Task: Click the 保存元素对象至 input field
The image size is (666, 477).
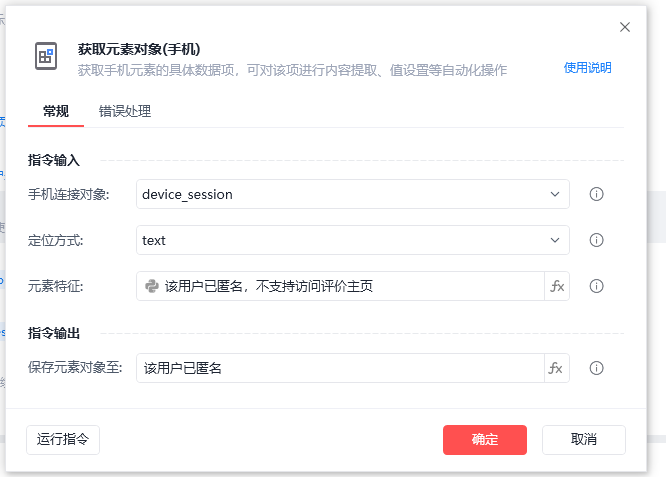Action: click(340, 368)
